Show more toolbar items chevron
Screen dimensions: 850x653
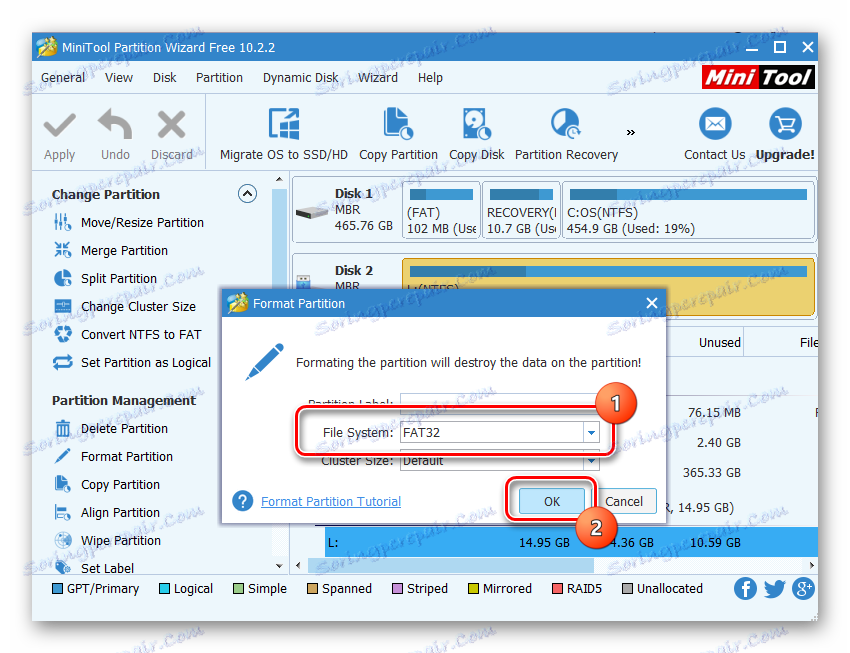(x=630, y=132)
